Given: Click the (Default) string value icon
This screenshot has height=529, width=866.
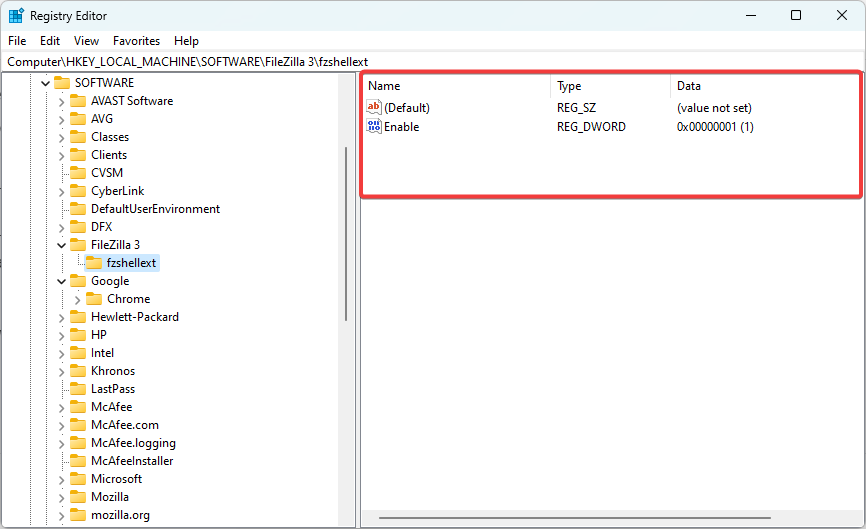Looking at the screenshot, I should pos(374,108).
